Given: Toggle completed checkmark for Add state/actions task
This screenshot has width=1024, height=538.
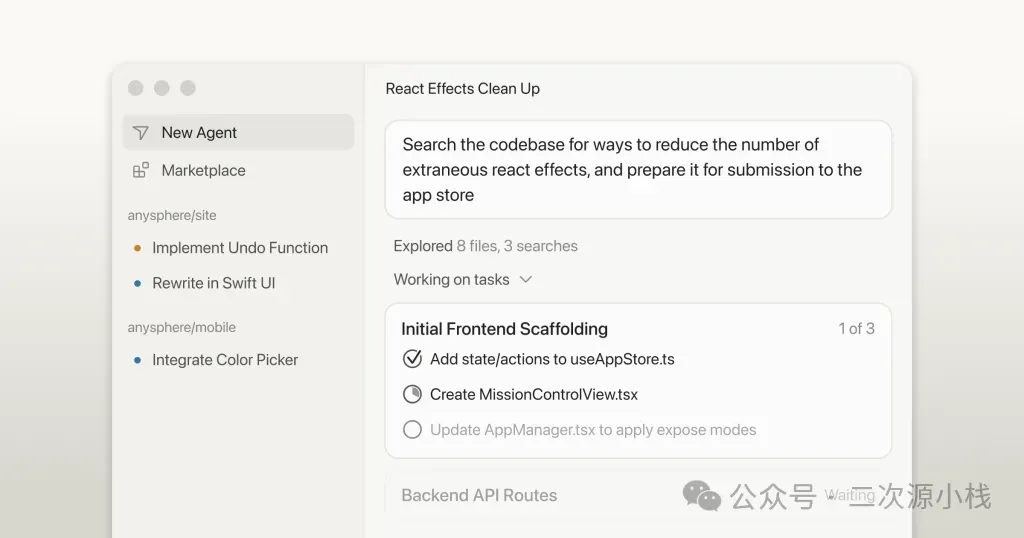Looking at the screenshot, I should [x=412, y=359].
